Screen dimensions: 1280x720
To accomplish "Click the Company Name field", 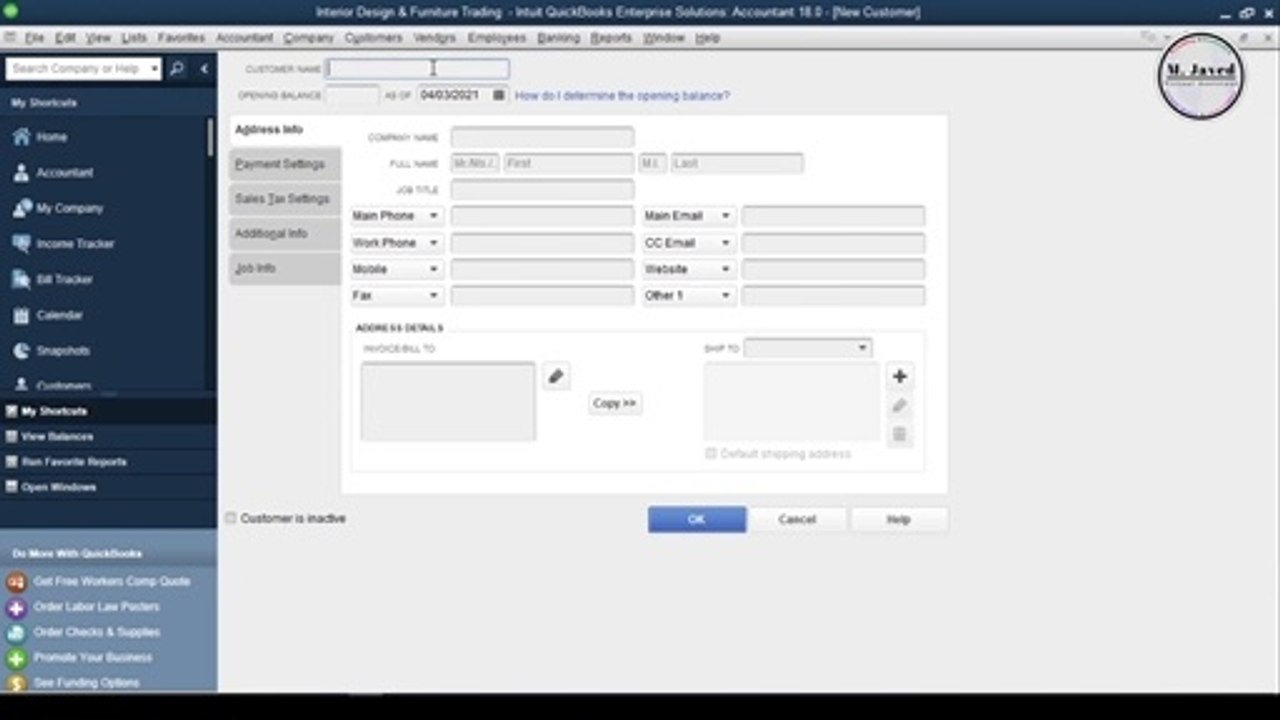I will click(x=542, y=137).
